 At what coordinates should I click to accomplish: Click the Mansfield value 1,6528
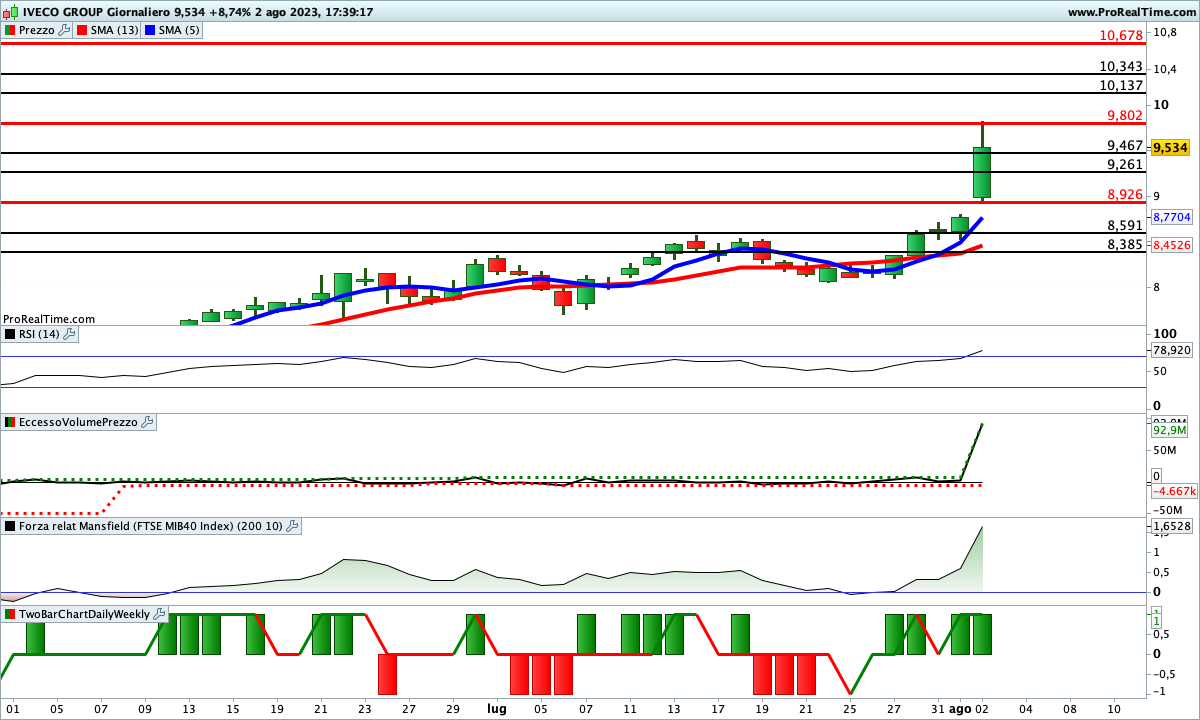pyautogui.click(x=1172, y=526)
